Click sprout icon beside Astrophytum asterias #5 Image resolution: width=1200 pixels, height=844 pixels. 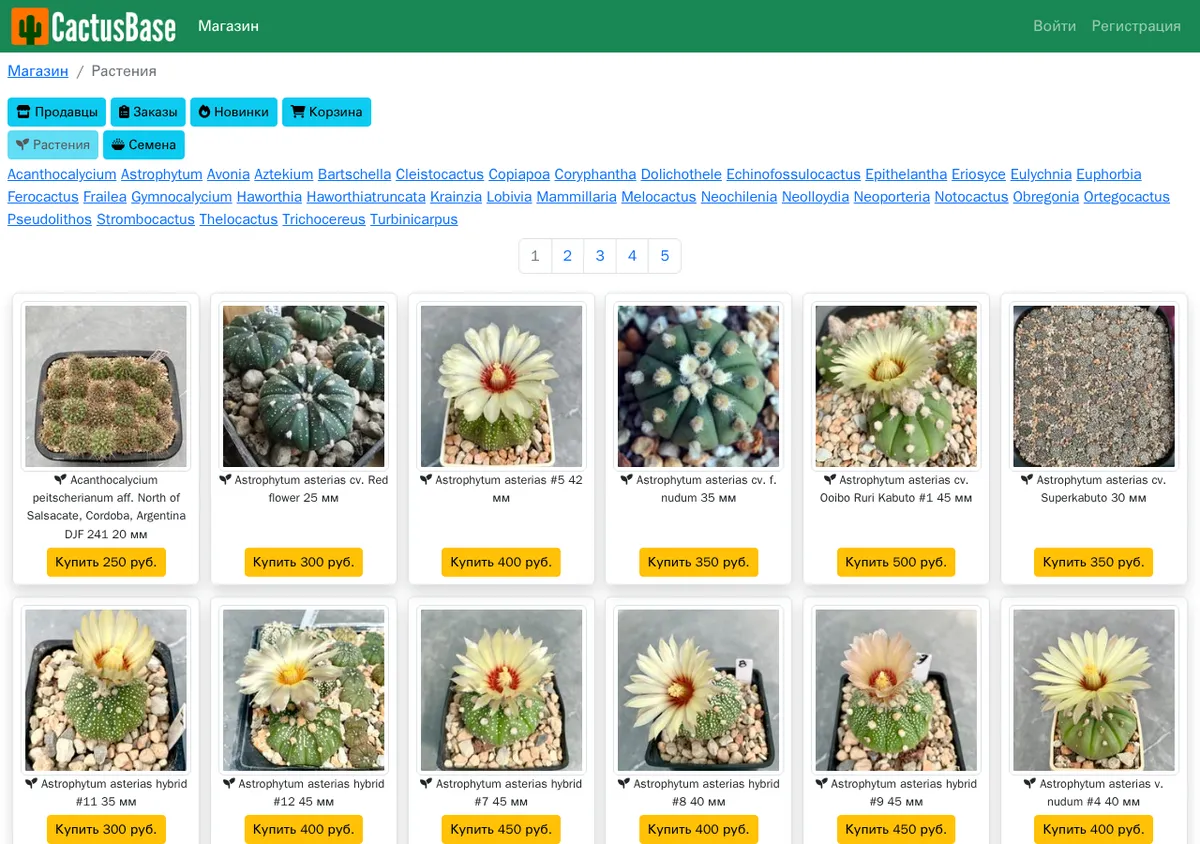point(426,481)
